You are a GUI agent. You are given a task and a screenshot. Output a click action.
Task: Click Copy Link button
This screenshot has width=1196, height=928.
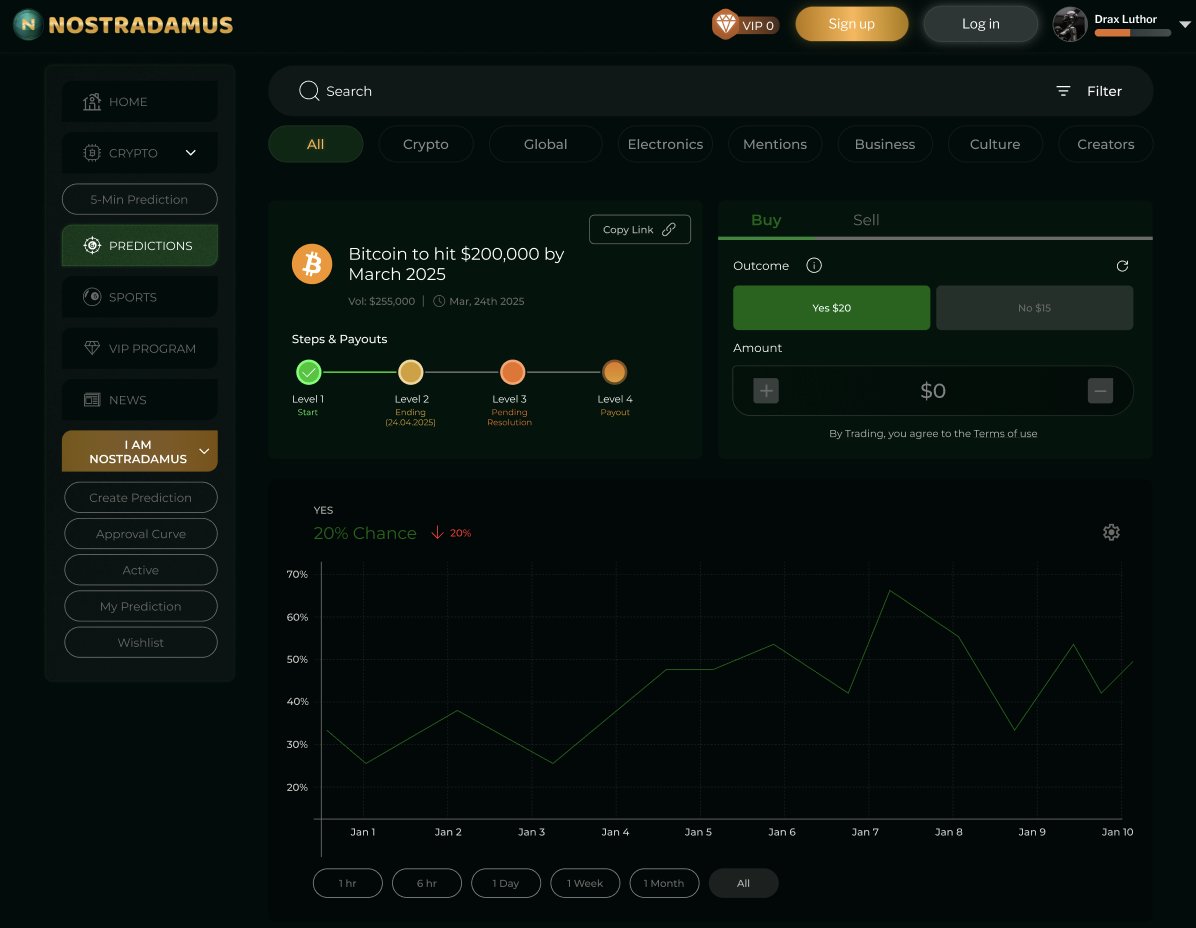tap(639, 230)
